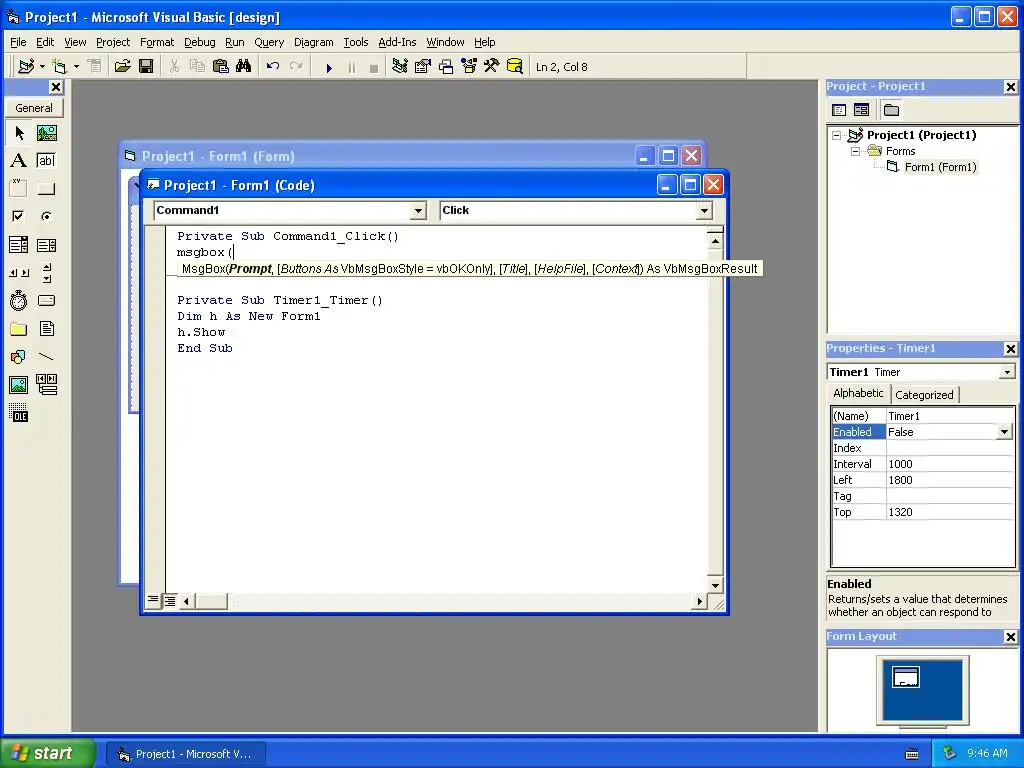Click the Find binoculars icon

click(244, 67)
